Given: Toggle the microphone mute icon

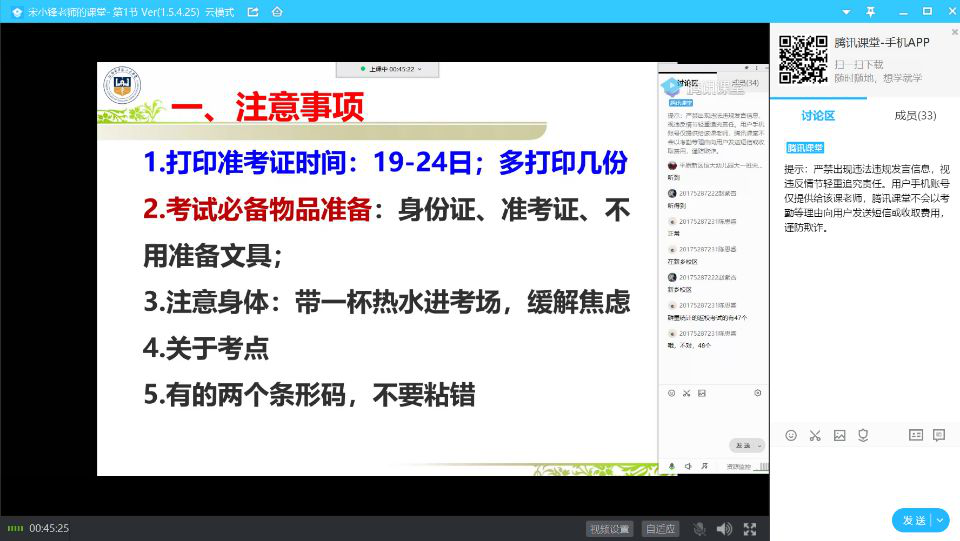Looking at the screenshot, I should click(699, 528).
